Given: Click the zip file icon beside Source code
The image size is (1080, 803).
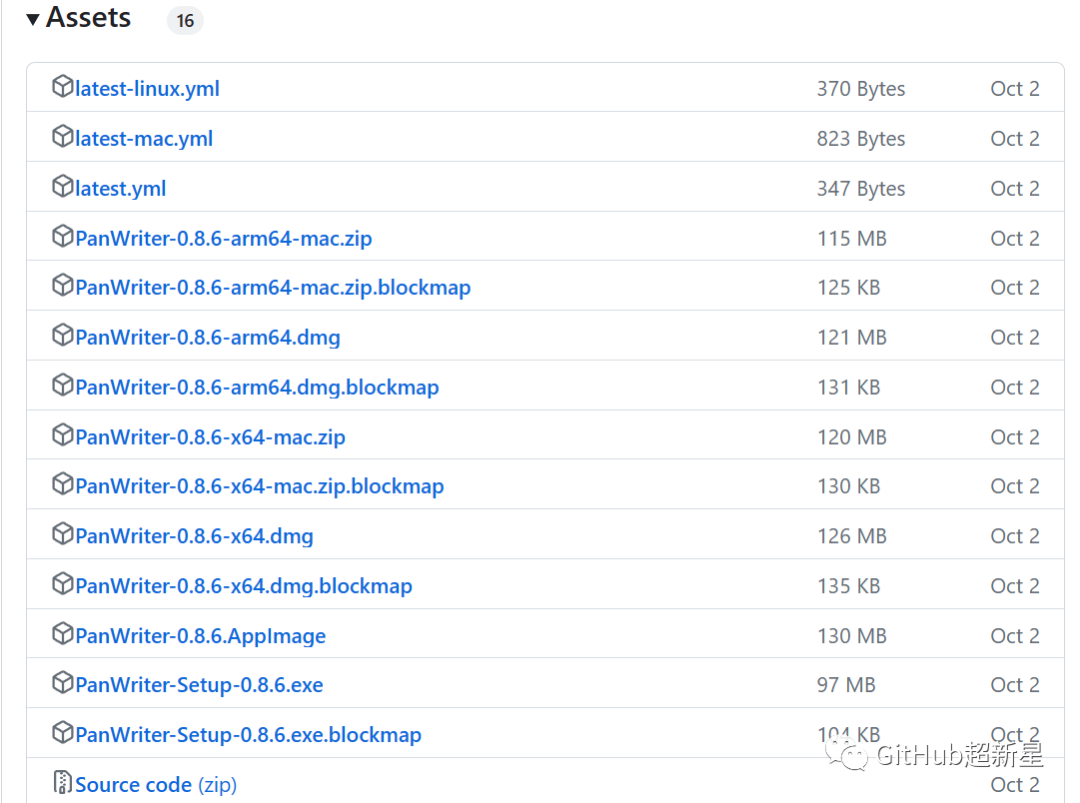Looking at the screenshot, I should click(x=63, y=782).
